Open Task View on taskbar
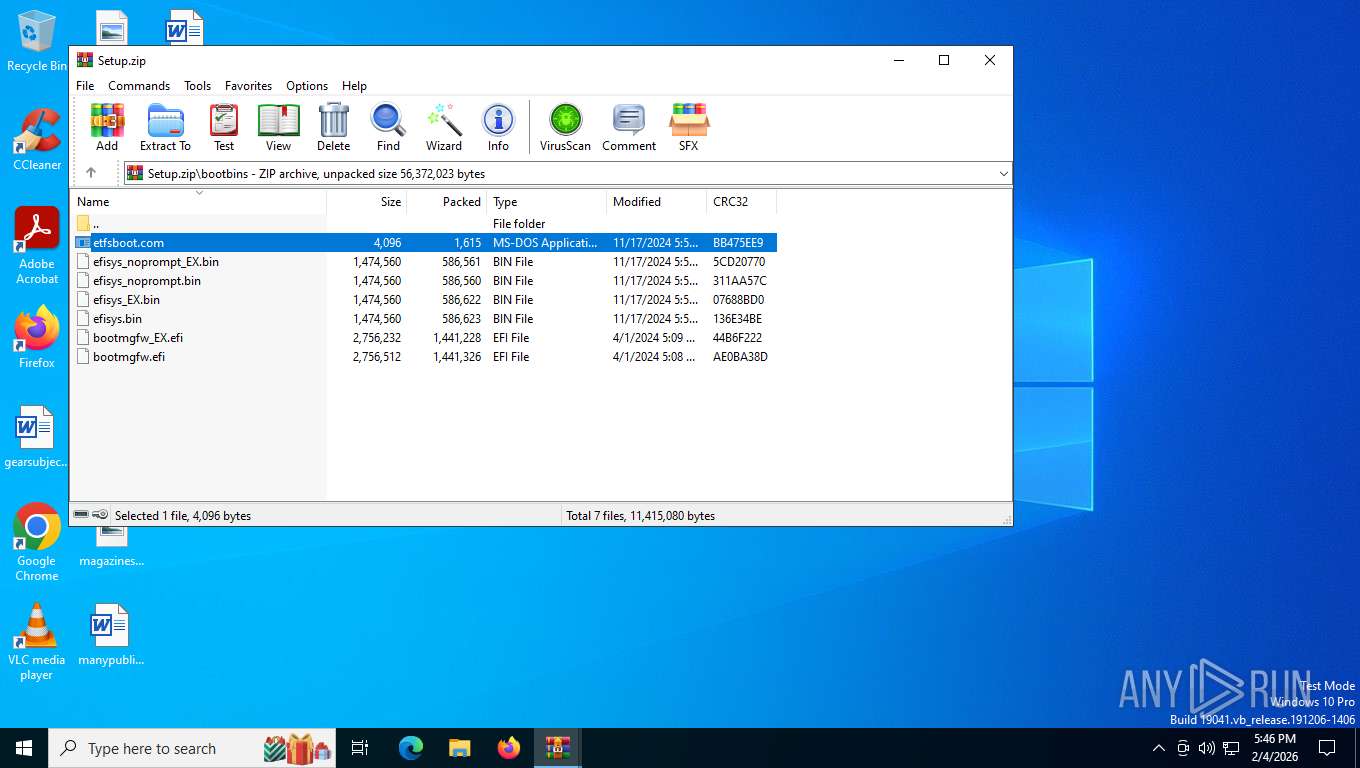Viewport: 1360px width, 768px height. [x=360, y=748]
